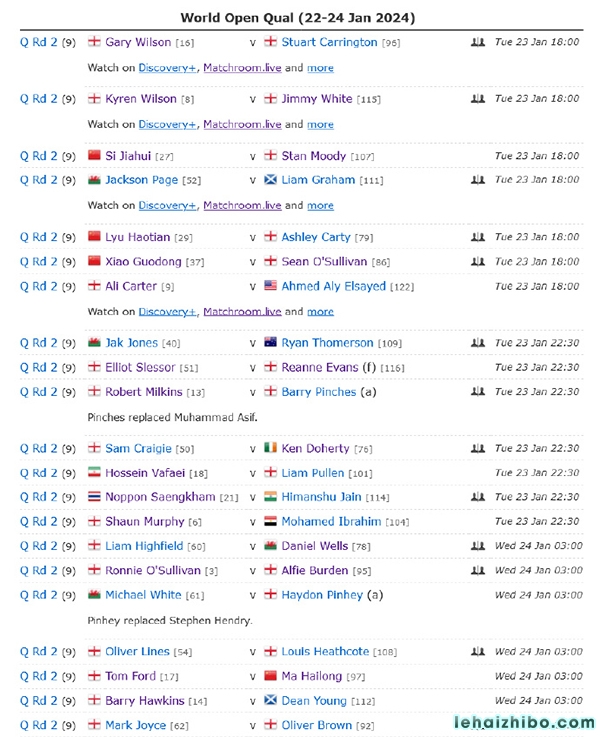Click Q Rd 2 link for Shaun Murphy match
This screenshot has width=600, height=737.
coord(39,522)
